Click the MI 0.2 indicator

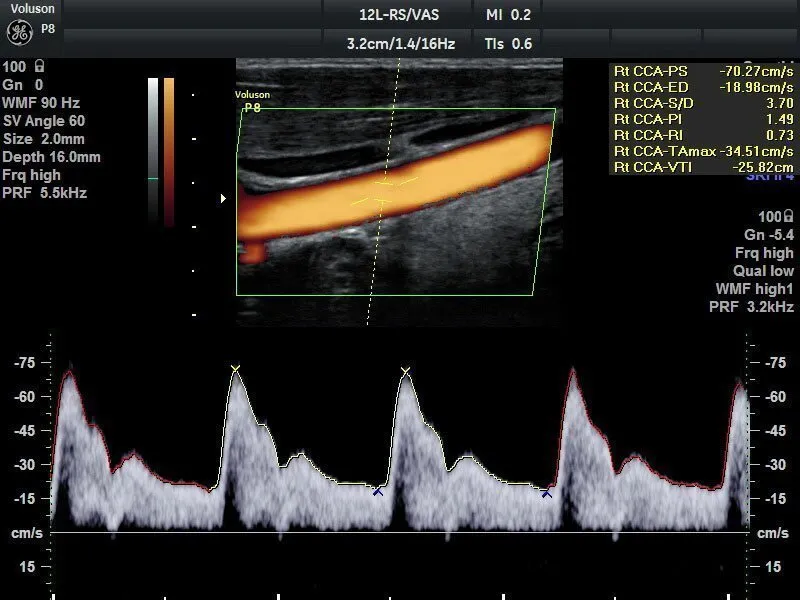(508, 16)
